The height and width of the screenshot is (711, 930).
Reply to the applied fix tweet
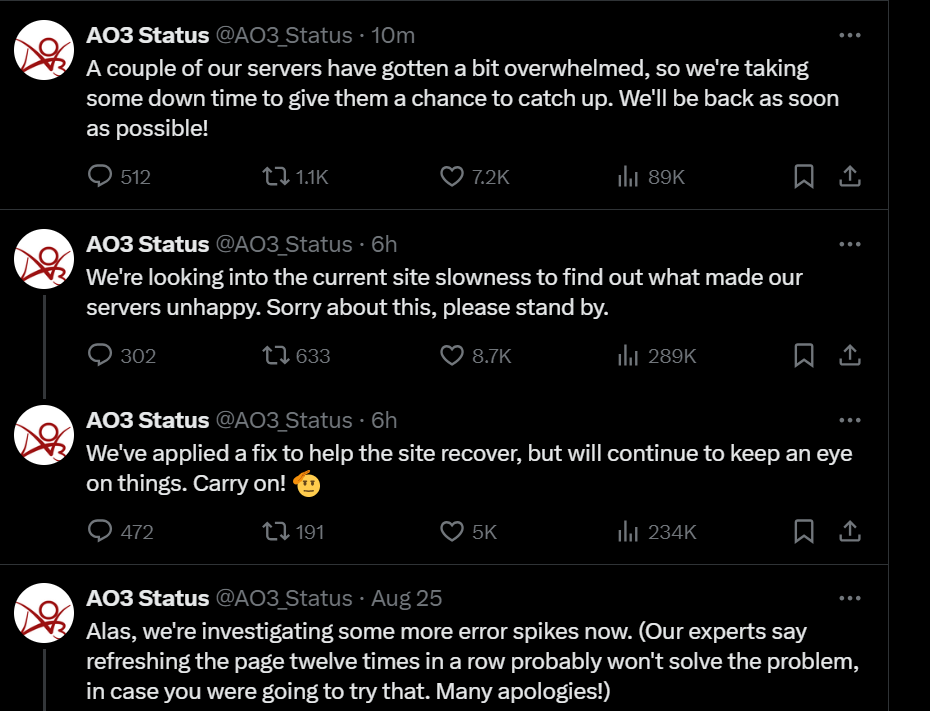pyautogui.click(x=99, y=532)
